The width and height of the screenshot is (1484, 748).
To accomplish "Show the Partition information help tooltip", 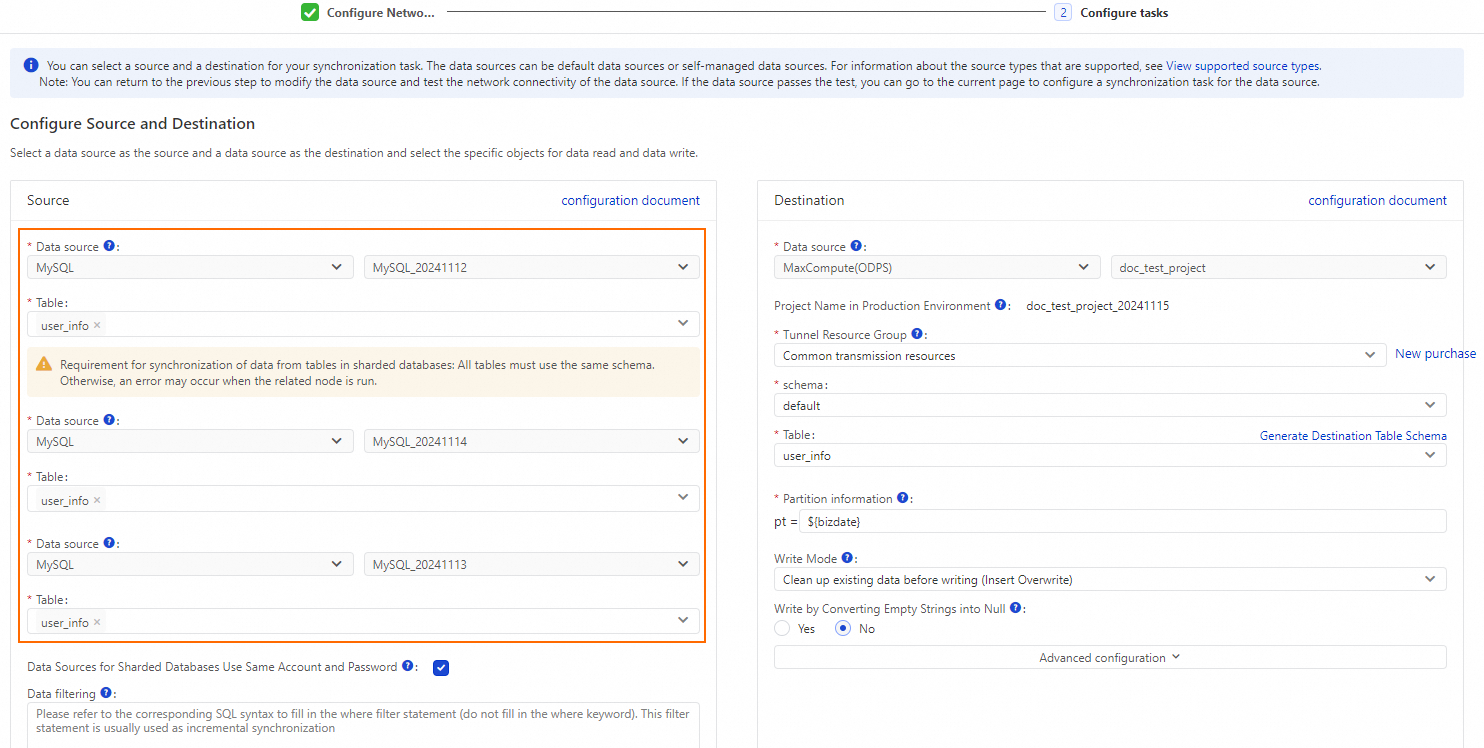I will click(903, 498).
